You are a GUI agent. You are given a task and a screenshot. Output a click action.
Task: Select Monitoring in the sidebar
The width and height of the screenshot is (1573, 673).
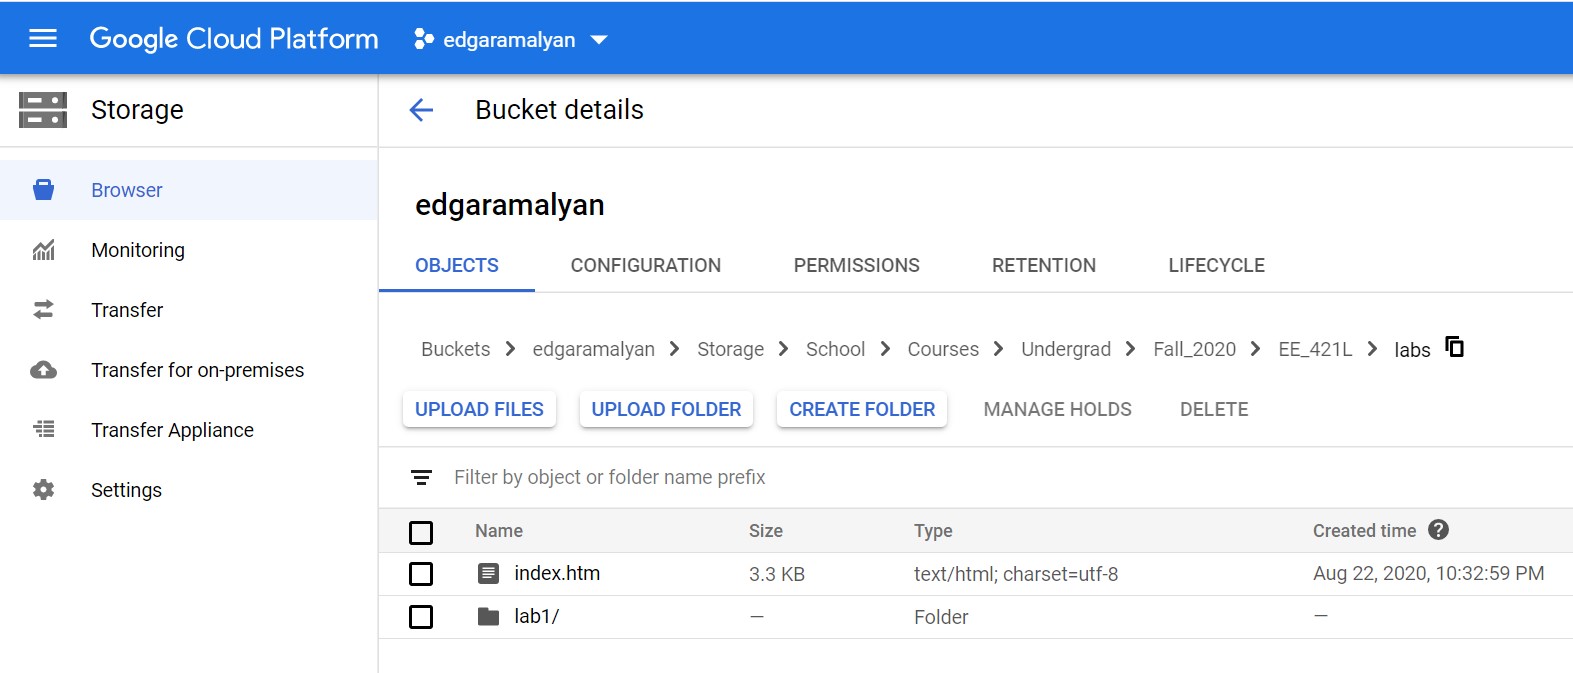pyautogui.click(x=189, y=250)
